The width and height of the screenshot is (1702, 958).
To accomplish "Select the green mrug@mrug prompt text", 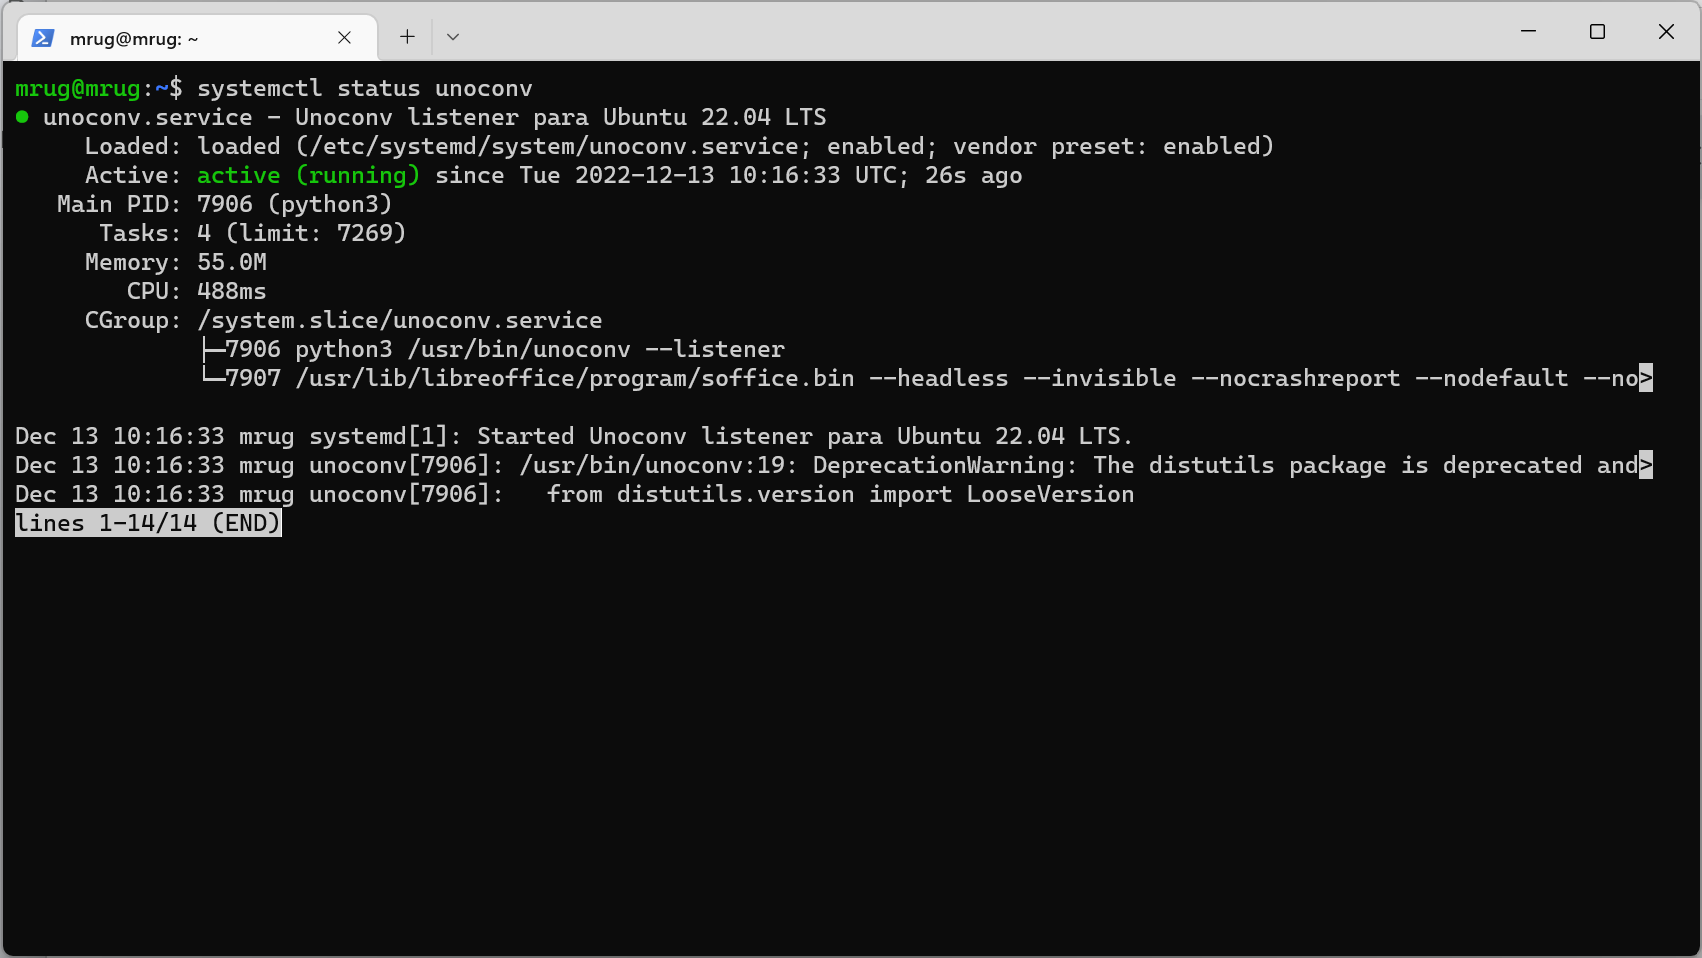I will [80, 88].
